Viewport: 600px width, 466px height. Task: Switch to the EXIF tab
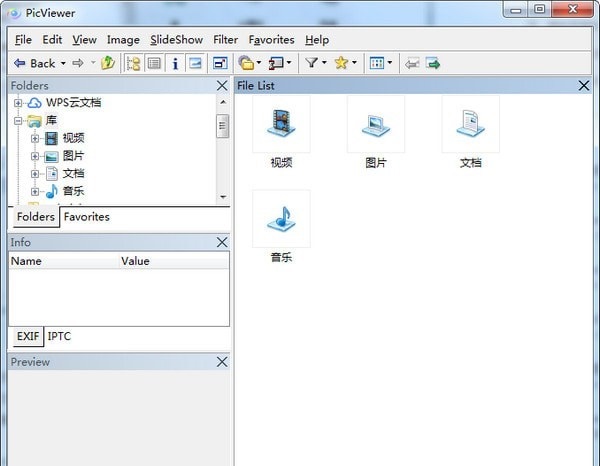pos(28,336)
